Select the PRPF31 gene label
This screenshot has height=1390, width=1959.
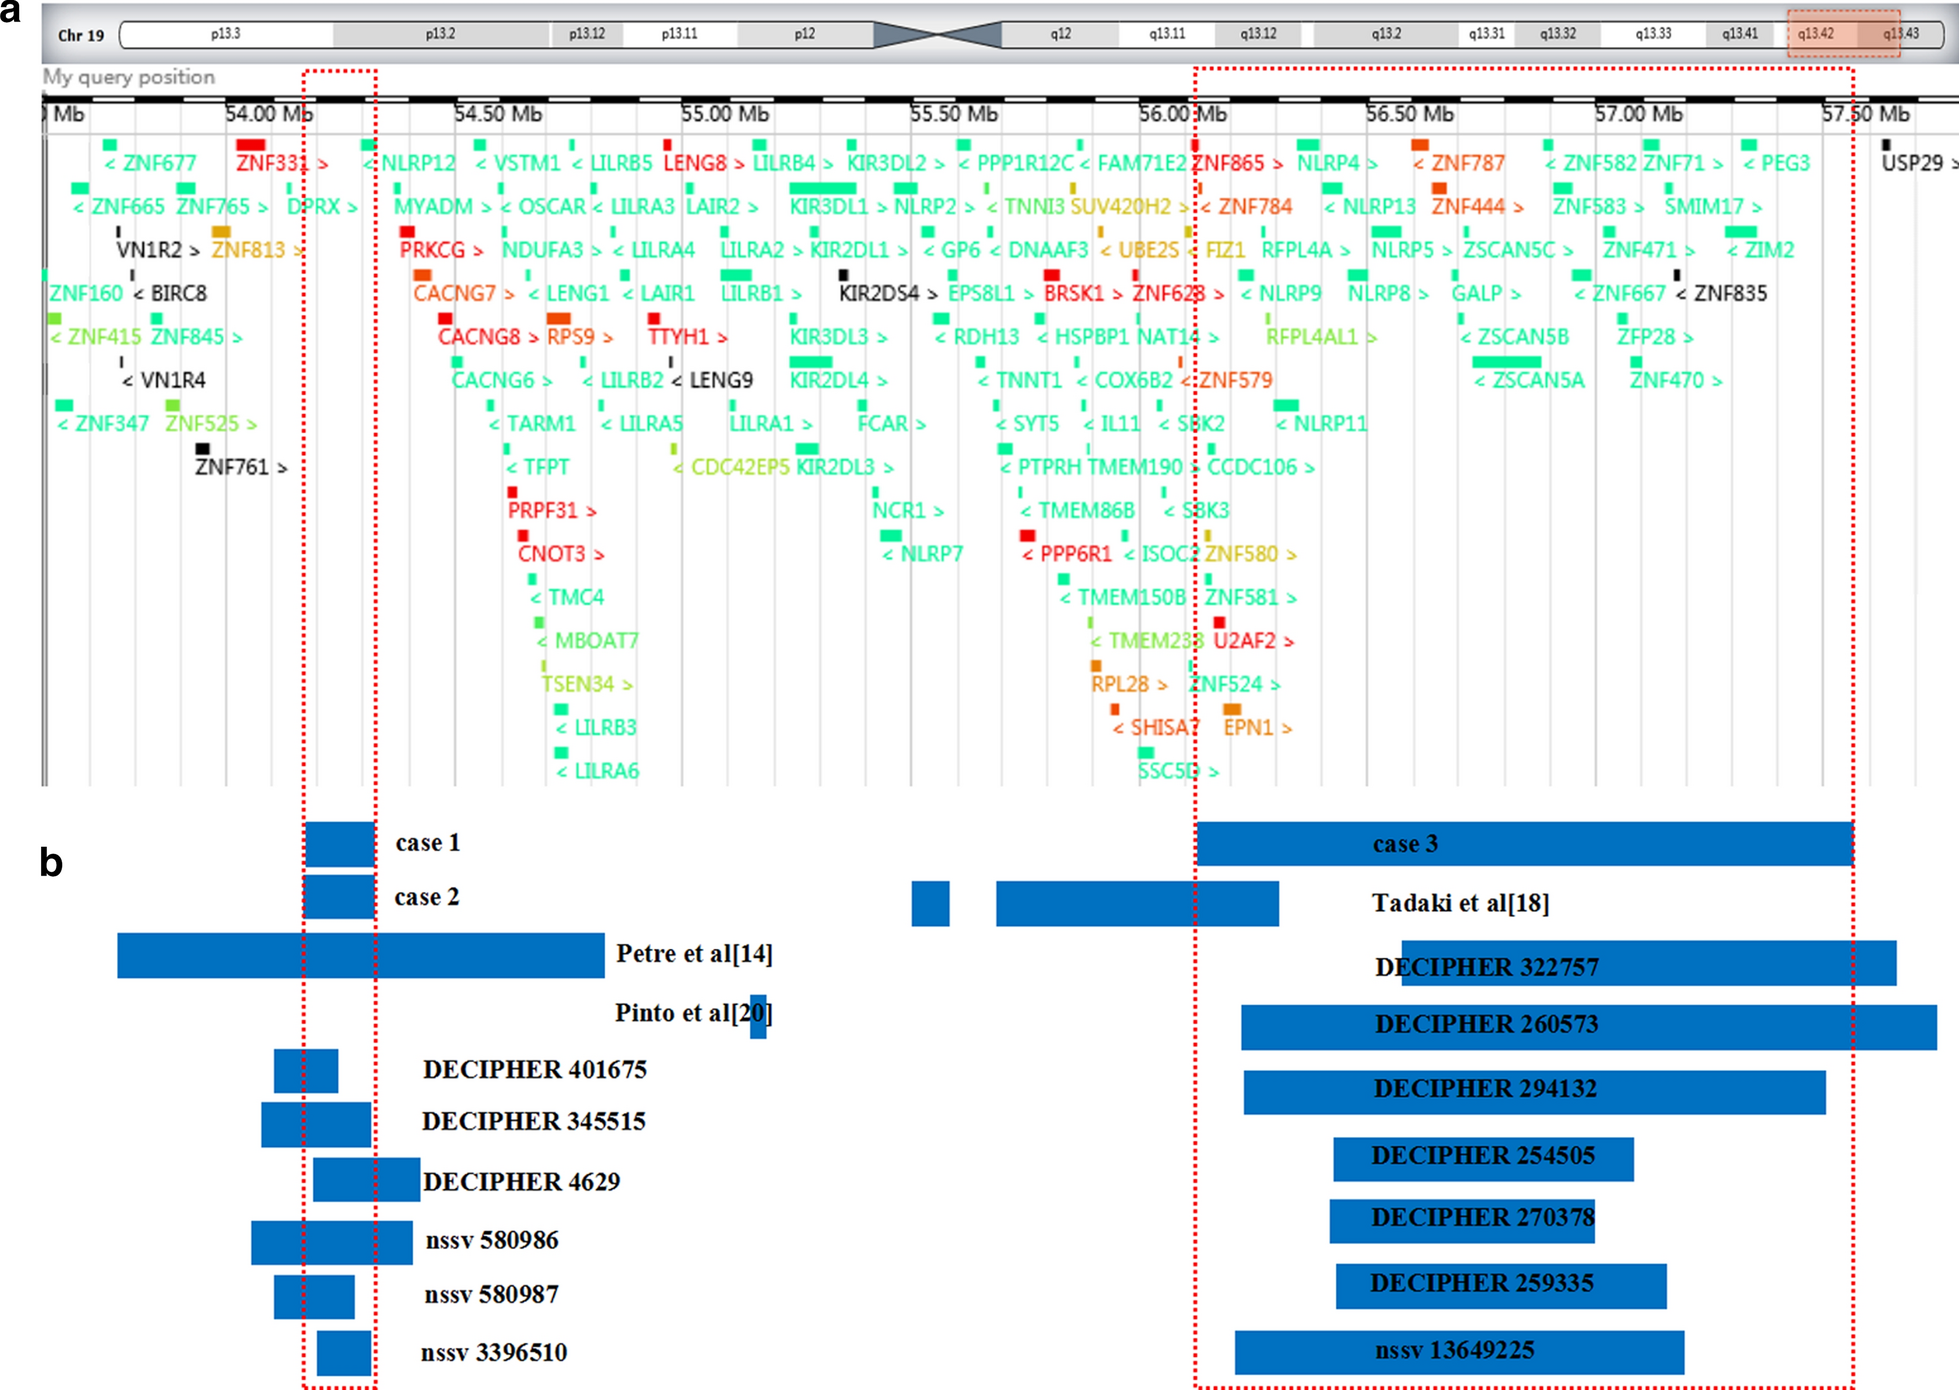(543, 510)
